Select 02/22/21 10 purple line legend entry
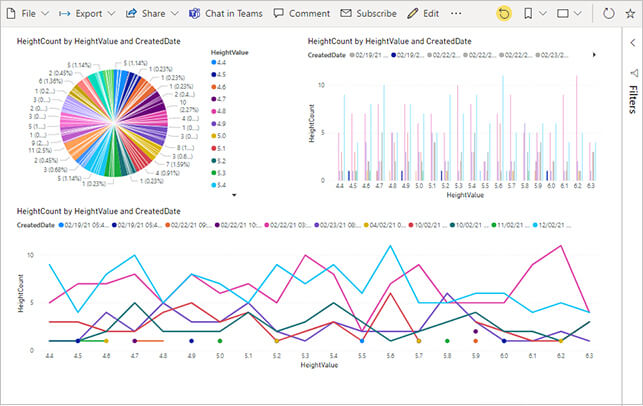 point(238,225)
